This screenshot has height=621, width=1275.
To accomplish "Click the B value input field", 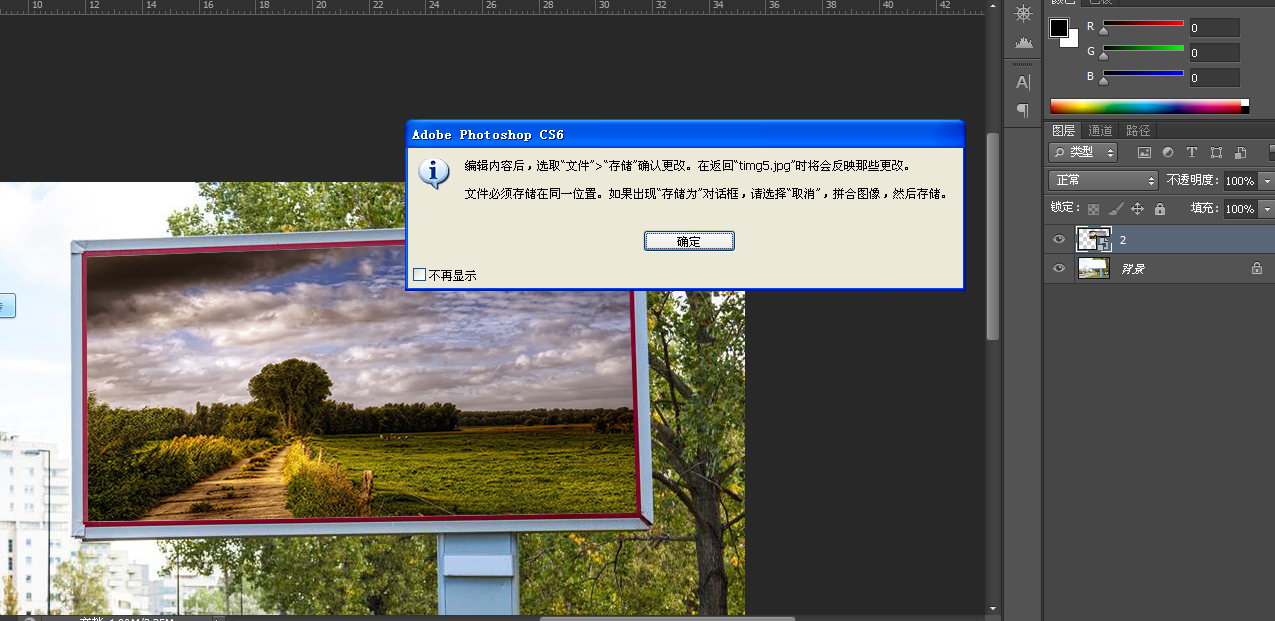I will click(1214, 77).
